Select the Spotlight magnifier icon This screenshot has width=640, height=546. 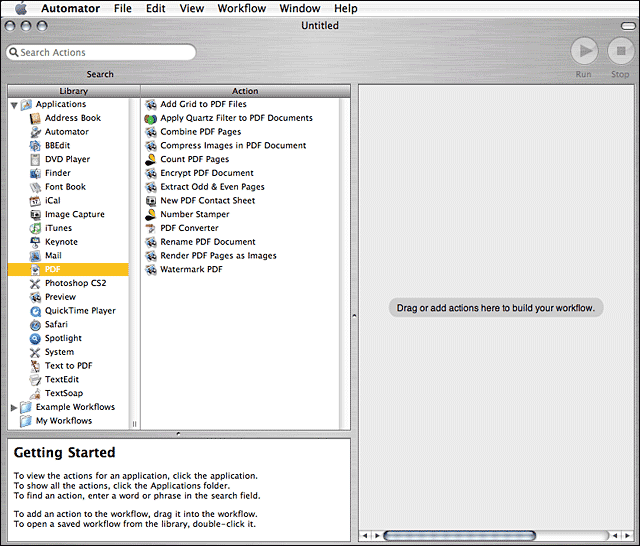(35, 339)
